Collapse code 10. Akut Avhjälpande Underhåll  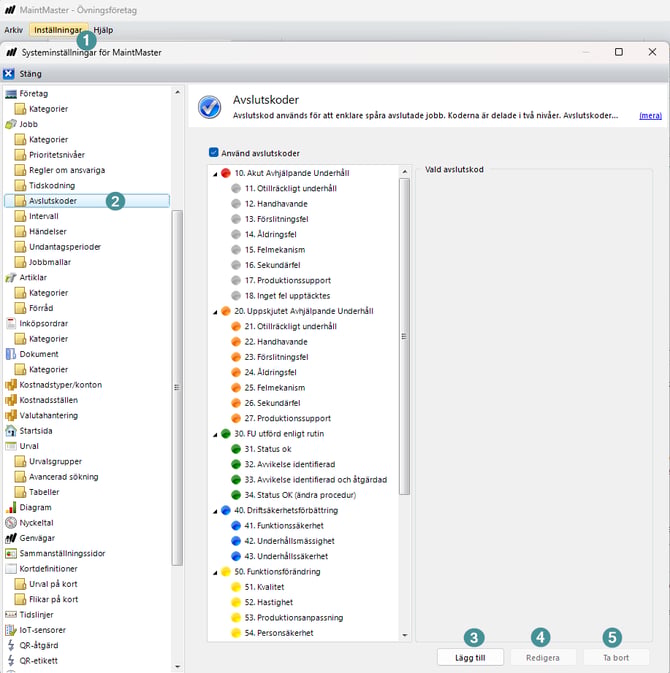[215, 174]
